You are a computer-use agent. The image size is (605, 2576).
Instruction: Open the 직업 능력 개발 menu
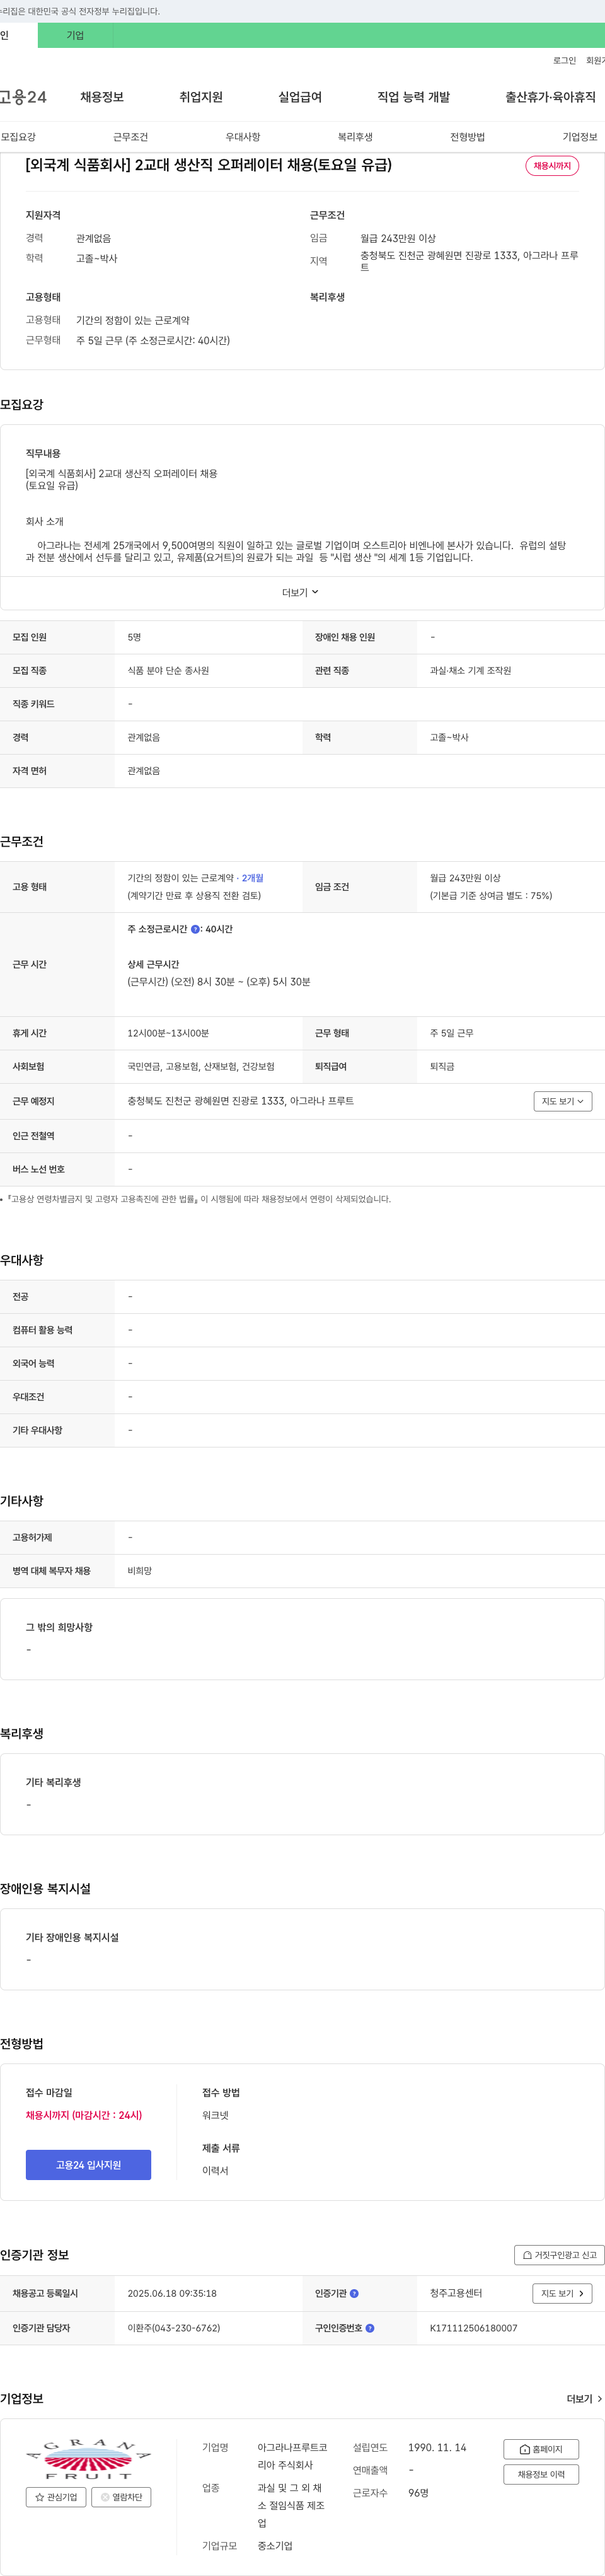click(x=413, y=97)
